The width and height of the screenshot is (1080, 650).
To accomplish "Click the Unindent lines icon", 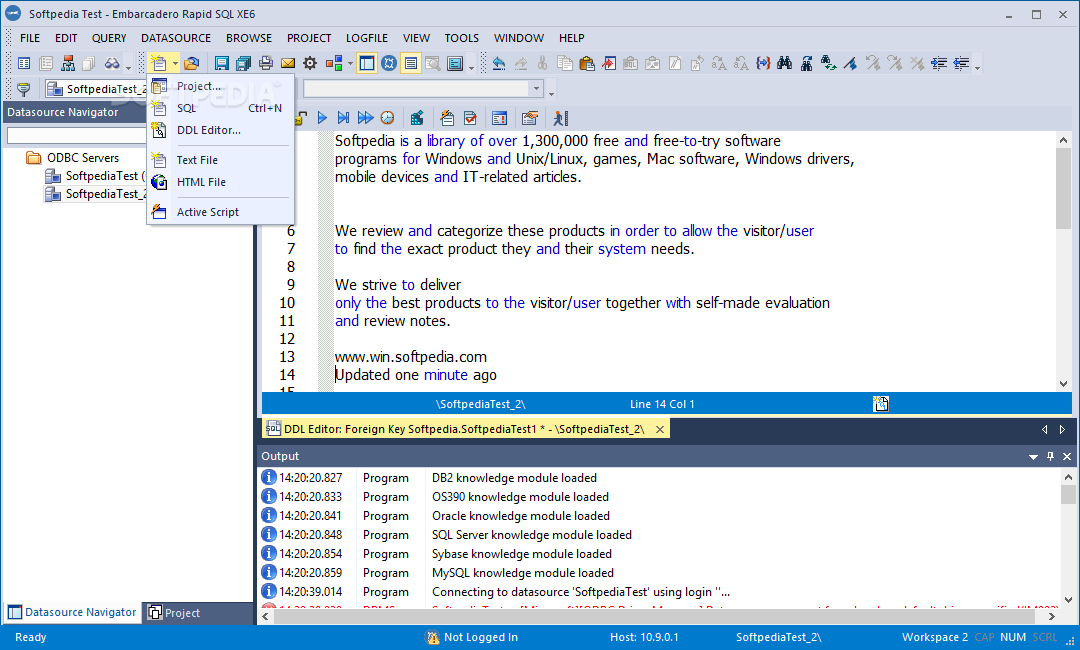I will click(961, 63).
